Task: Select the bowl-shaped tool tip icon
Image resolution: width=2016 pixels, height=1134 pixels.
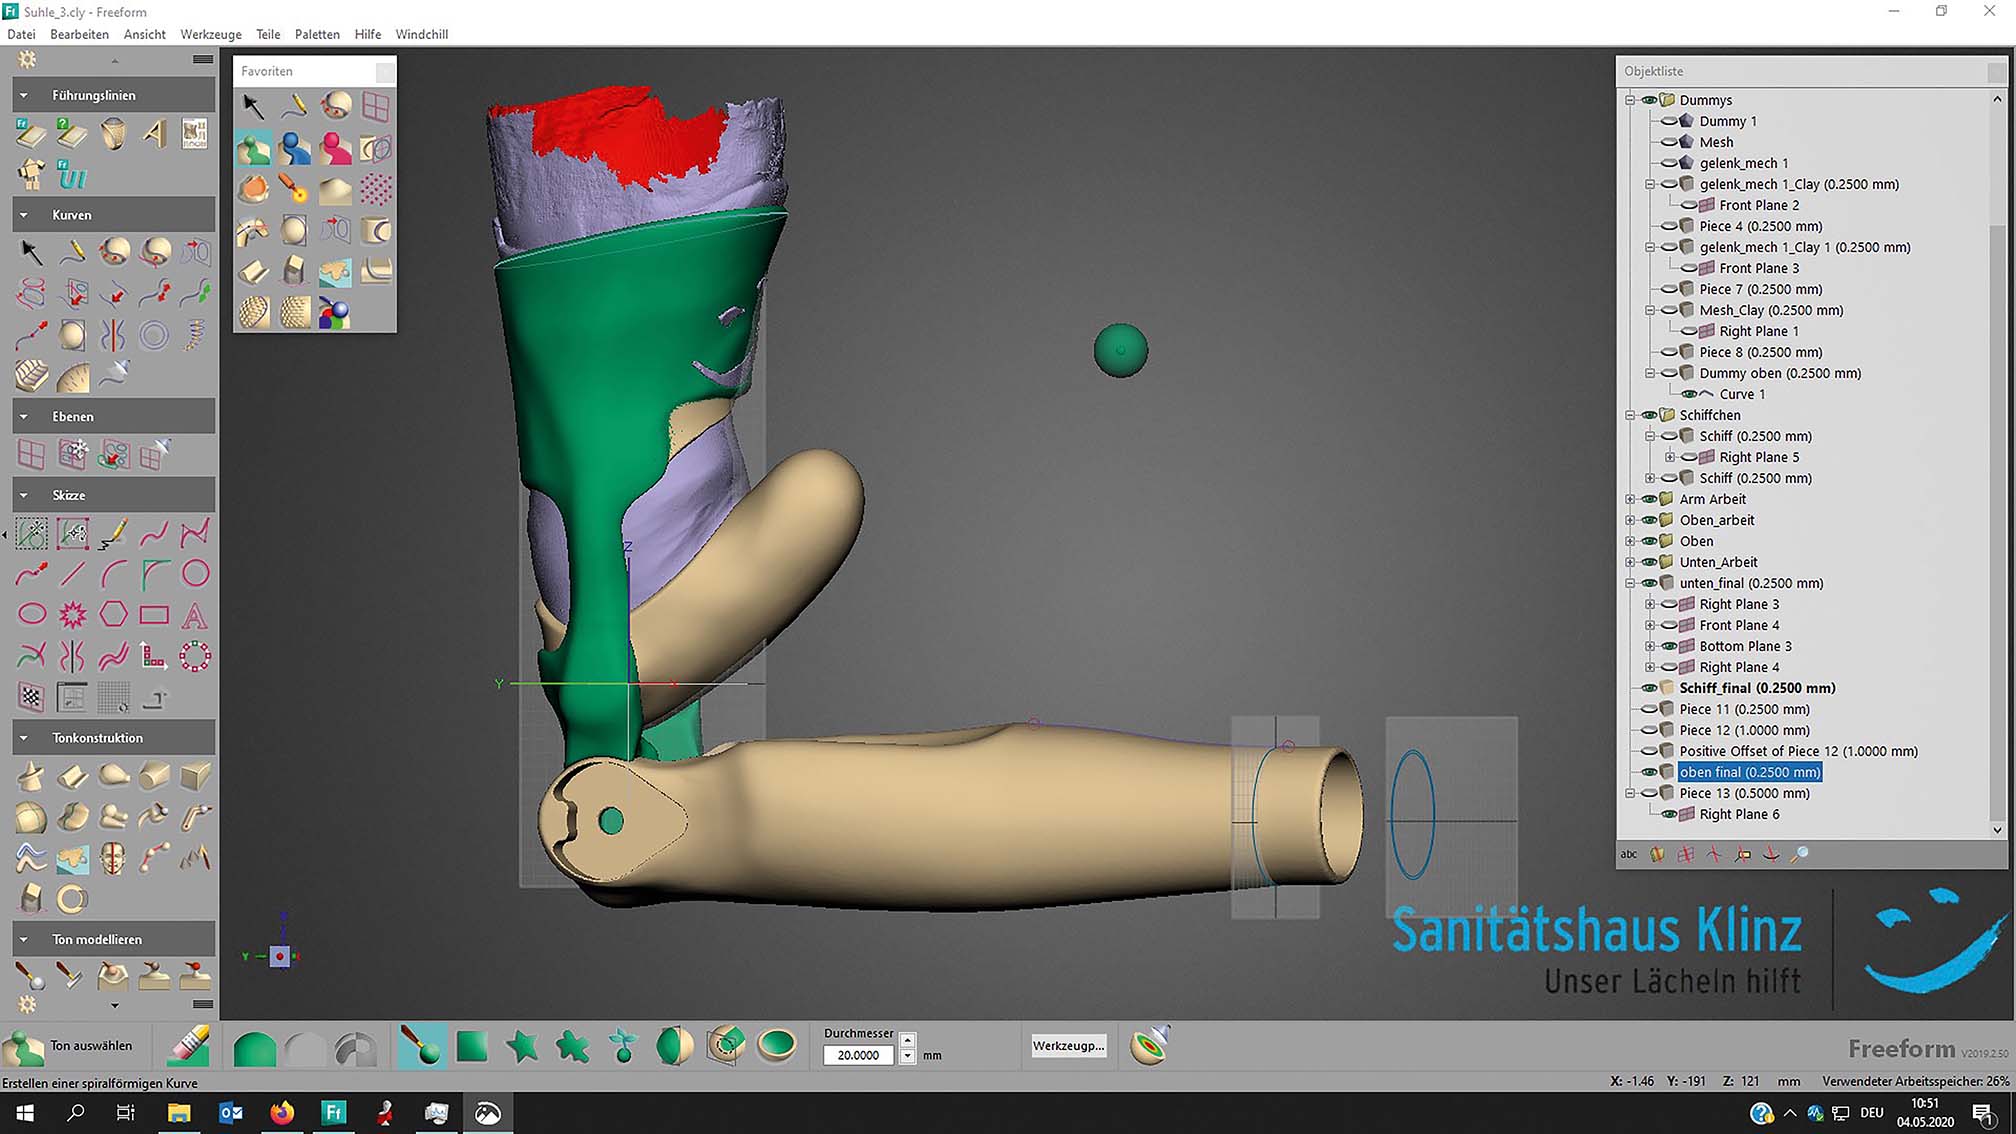Action: (776, 1046)
